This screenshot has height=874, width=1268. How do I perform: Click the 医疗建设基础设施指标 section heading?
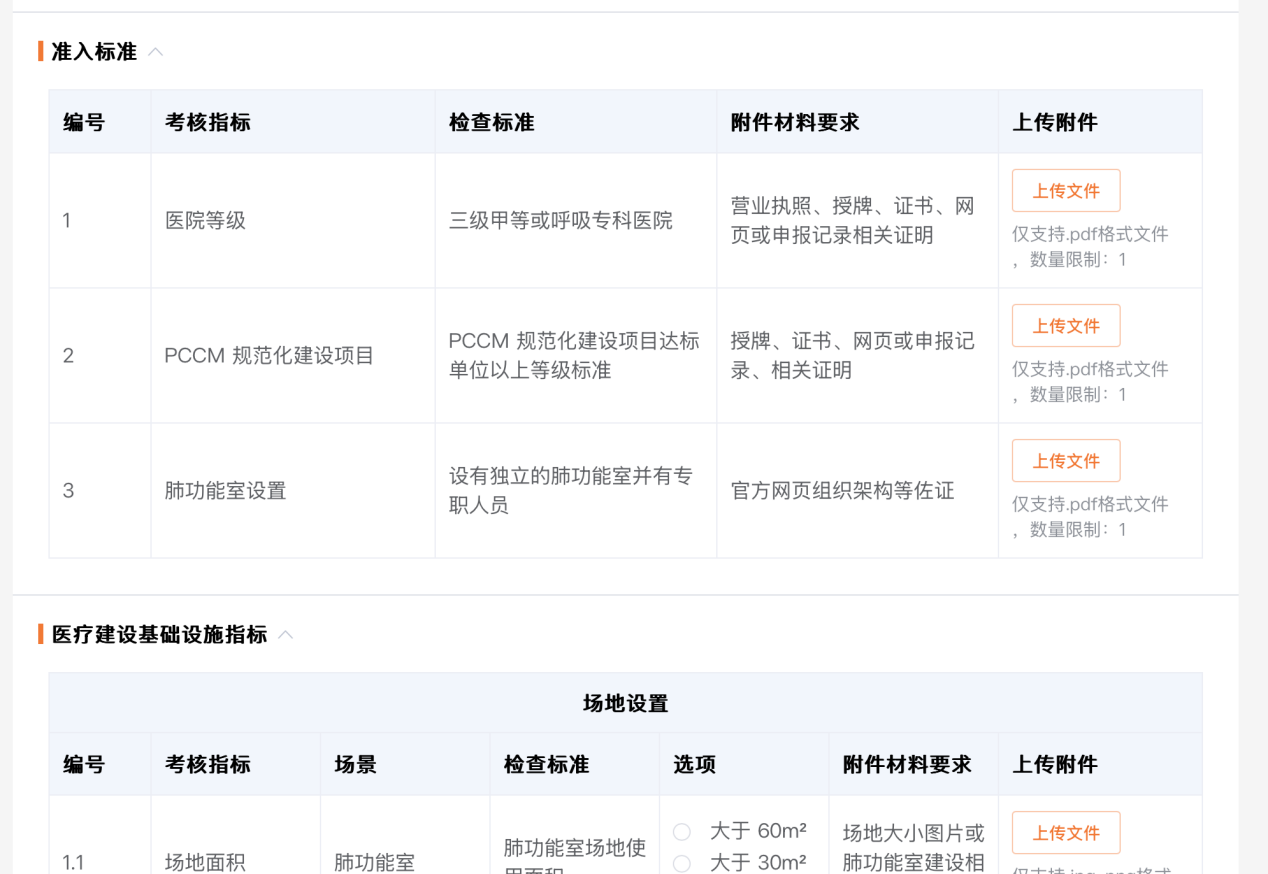pos(159,635)
